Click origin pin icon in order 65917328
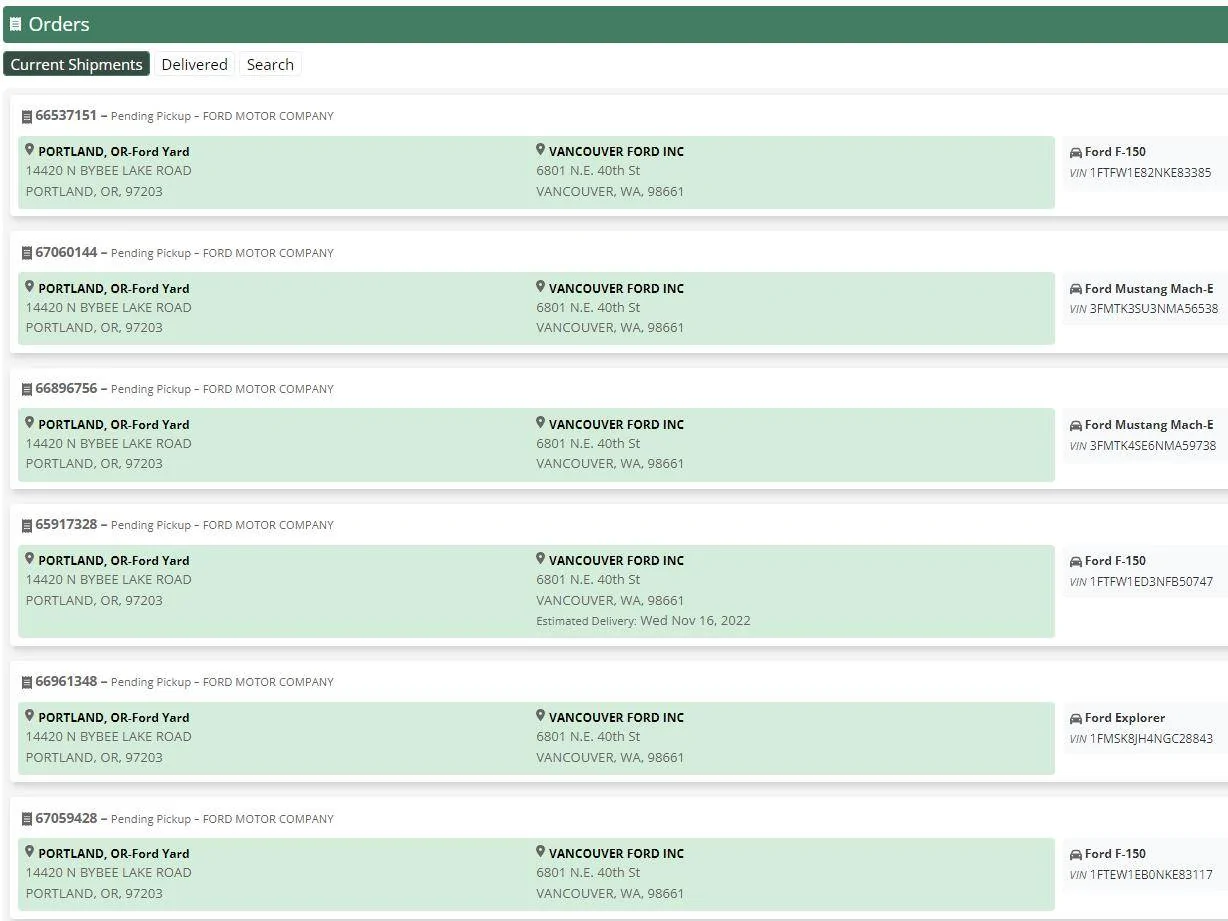Image resolution: width=1228 pixels, height=921 pixels. click(30, 559)
